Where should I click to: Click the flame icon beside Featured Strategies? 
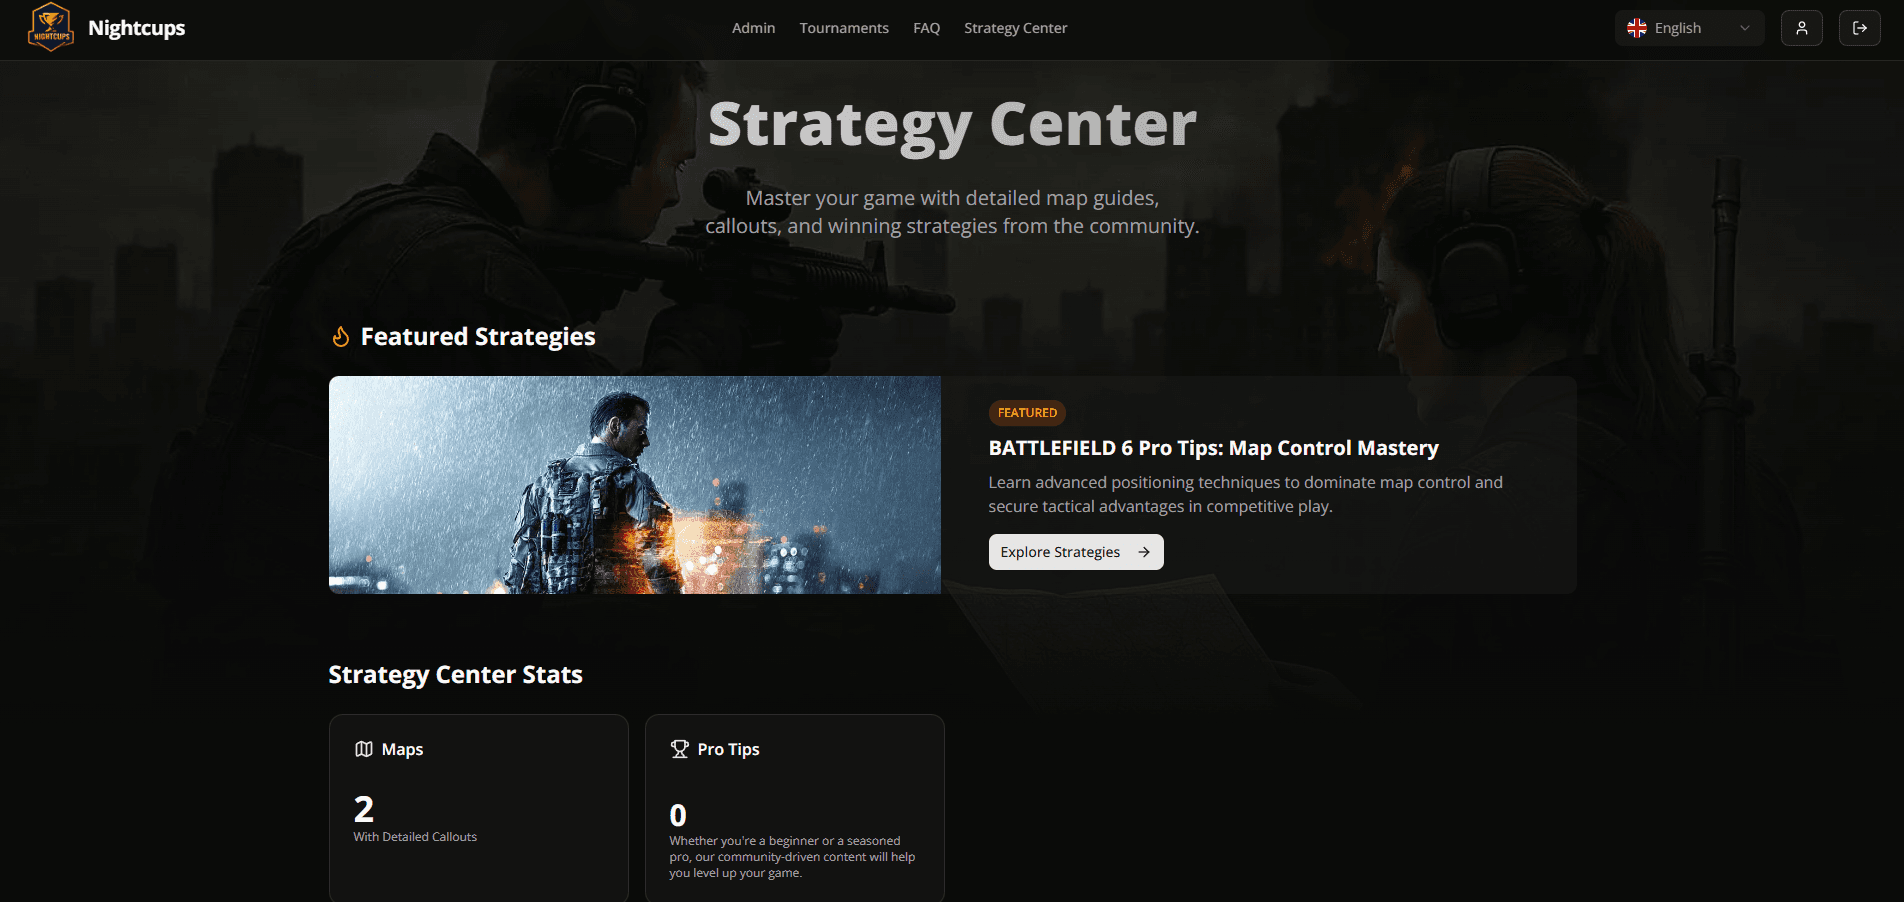(341, 337)
